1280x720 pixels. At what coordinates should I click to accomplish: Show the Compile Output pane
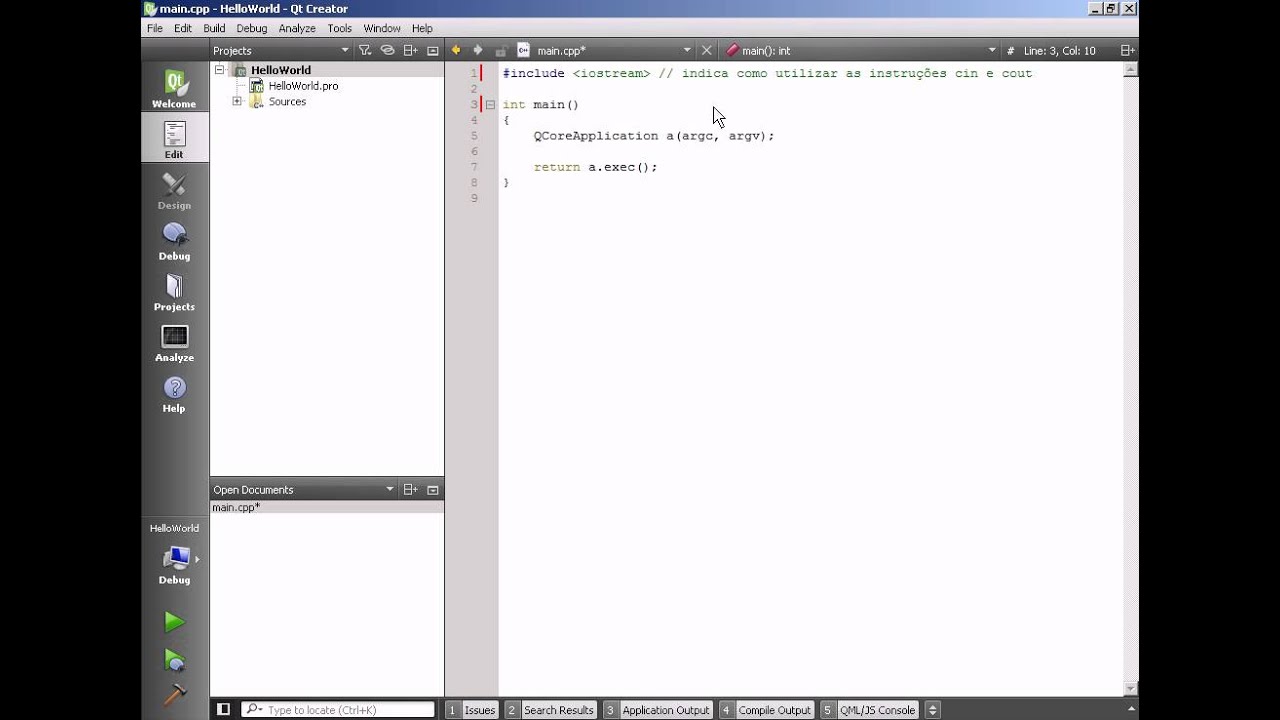(x=766, y=710)
